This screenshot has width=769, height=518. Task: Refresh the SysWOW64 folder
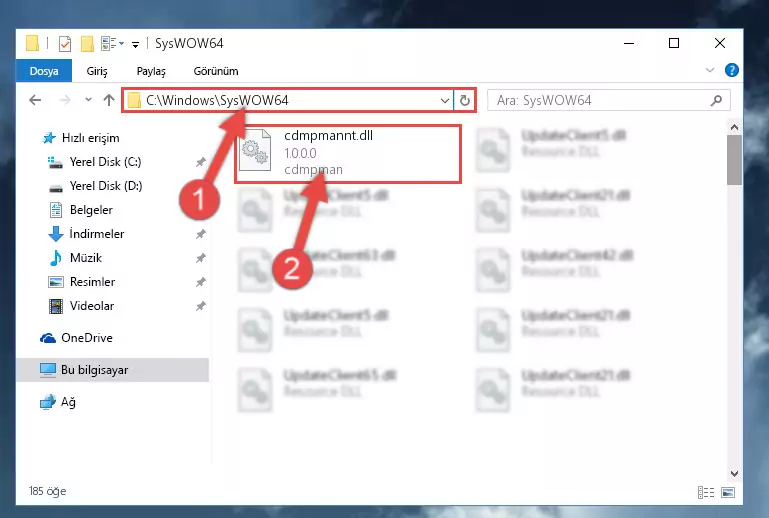464,101
